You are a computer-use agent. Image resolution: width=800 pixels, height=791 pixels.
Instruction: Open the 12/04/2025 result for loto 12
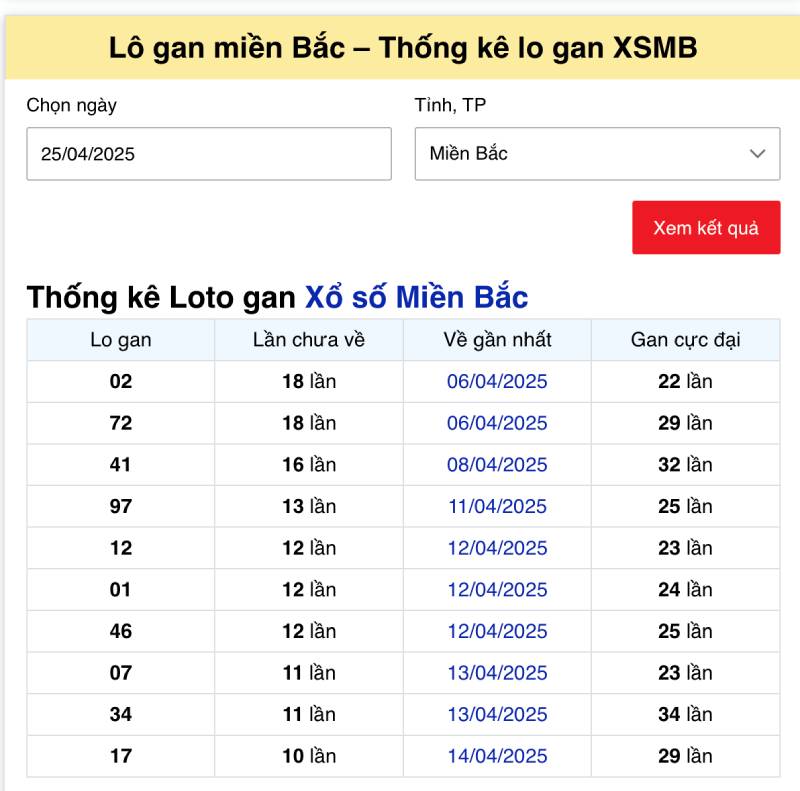497,548
